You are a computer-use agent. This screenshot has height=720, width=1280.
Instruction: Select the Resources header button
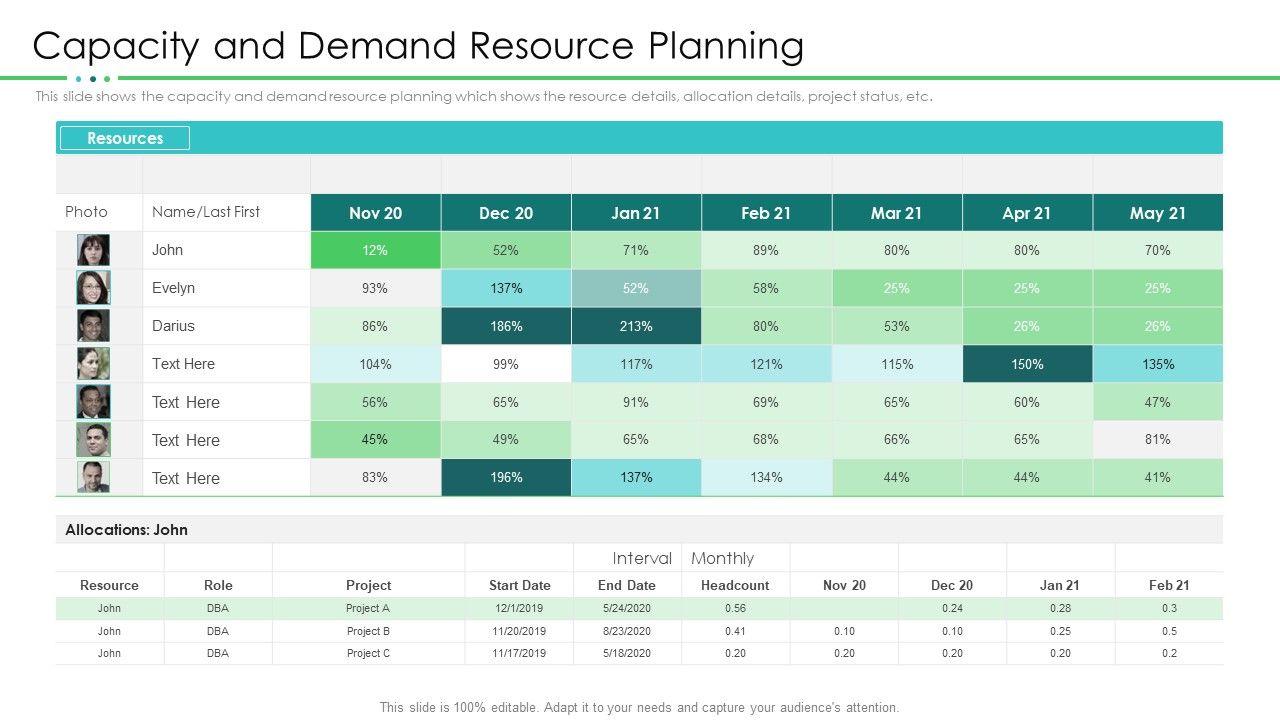click(125, 138)
